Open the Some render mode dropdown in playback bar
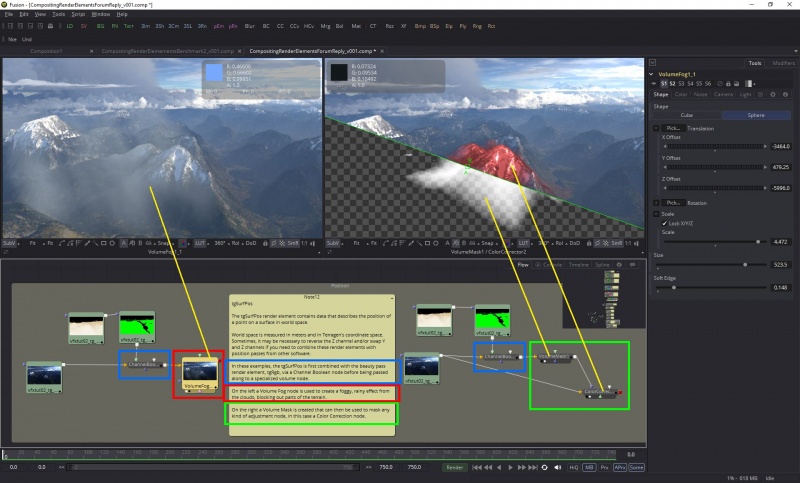The image size is (800, 483). tap(636, 467)
